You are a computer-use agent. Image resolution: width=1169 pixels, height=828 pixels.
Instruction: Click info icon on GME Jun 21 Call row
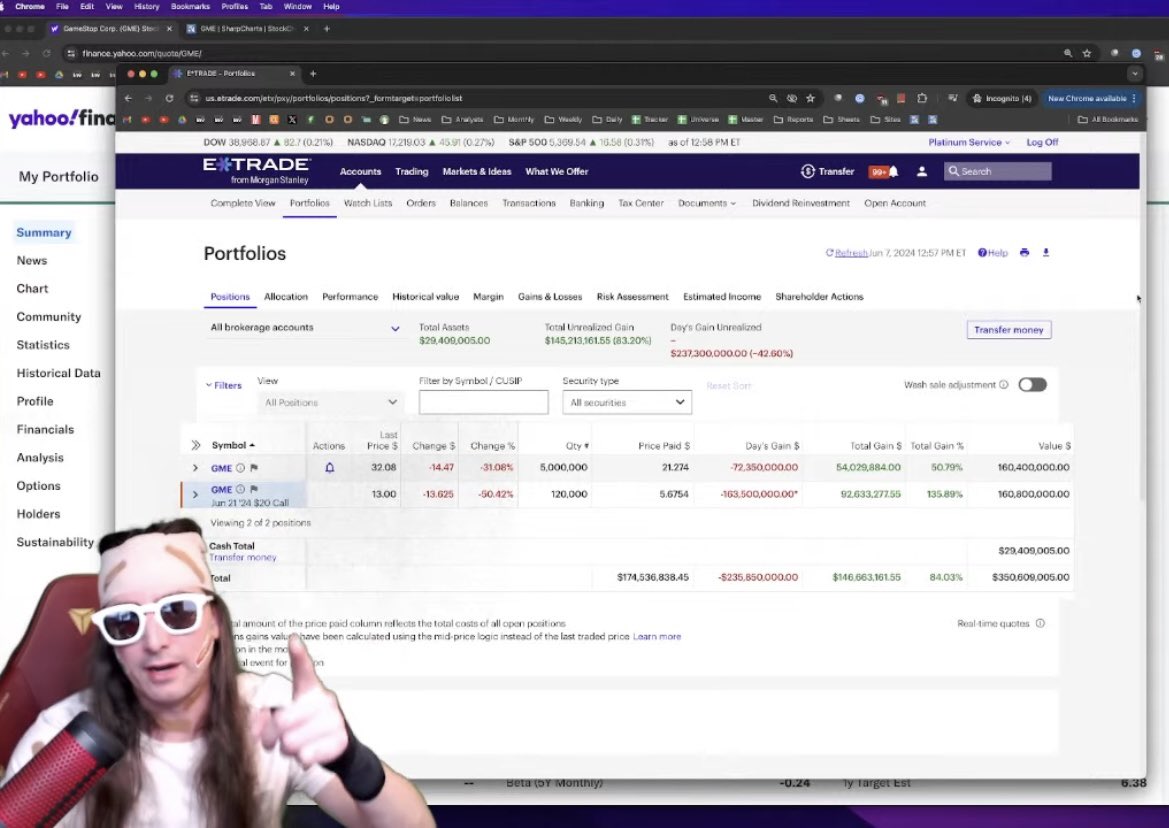(x=240, y=490)
